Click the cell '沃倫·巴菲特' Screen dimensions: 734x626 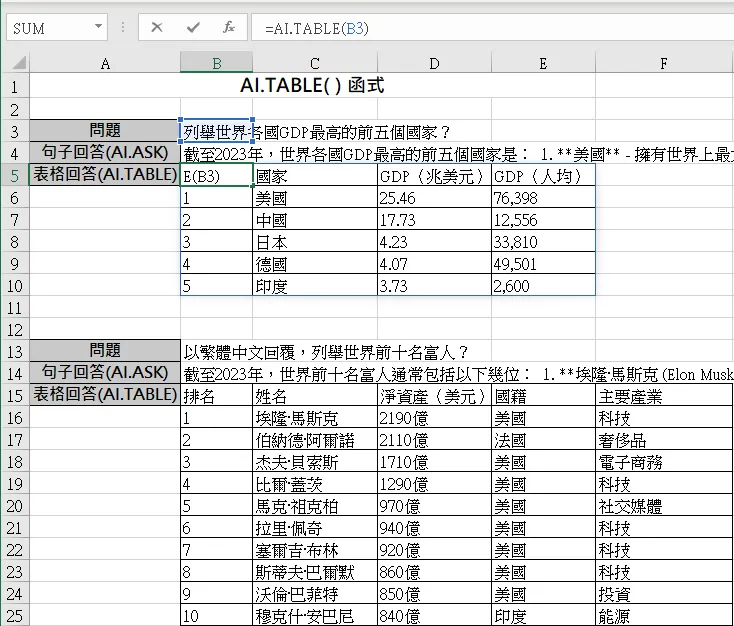coord(315,594)
